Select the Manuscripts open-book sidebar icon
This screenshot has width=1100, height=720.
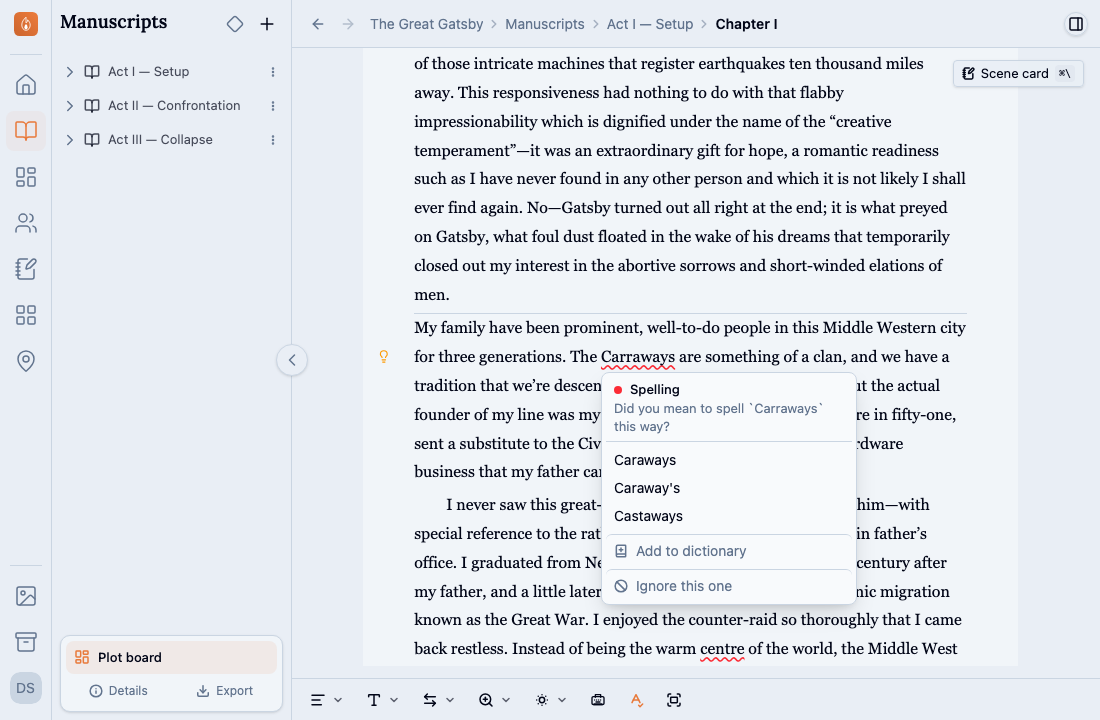[26, 131]
